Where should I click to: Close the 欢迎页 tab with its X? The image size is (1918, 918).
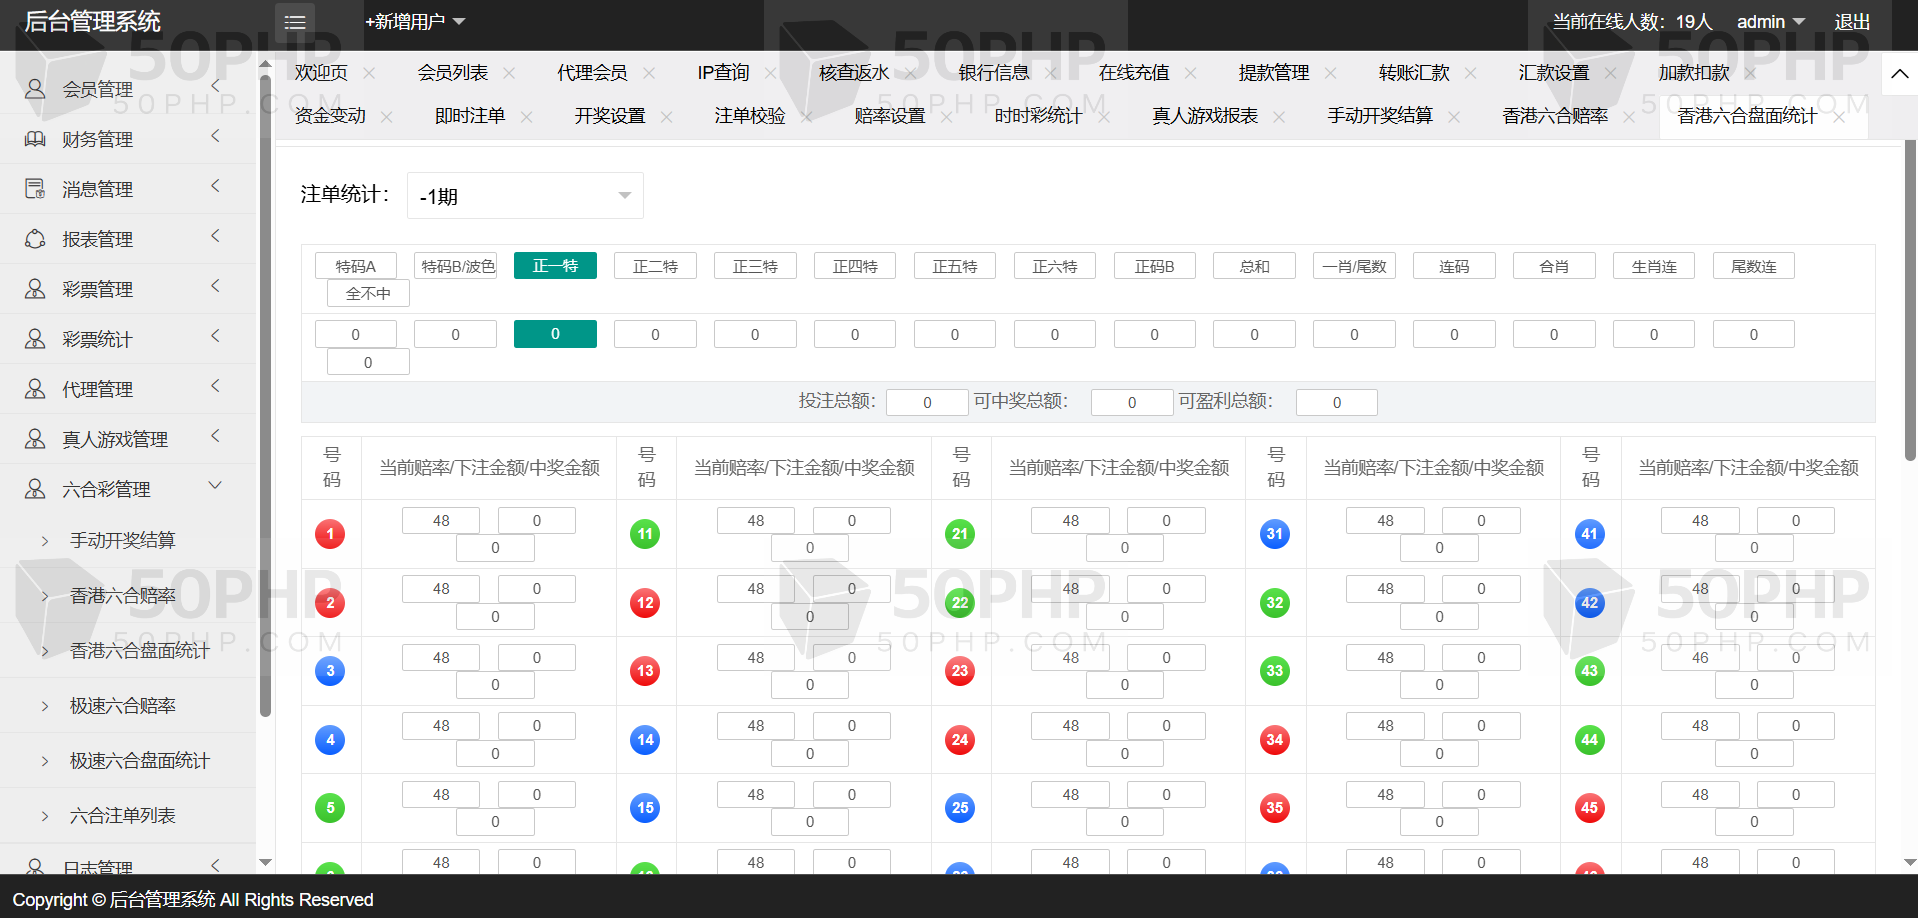pyautogui.click(x=369, y=73)
